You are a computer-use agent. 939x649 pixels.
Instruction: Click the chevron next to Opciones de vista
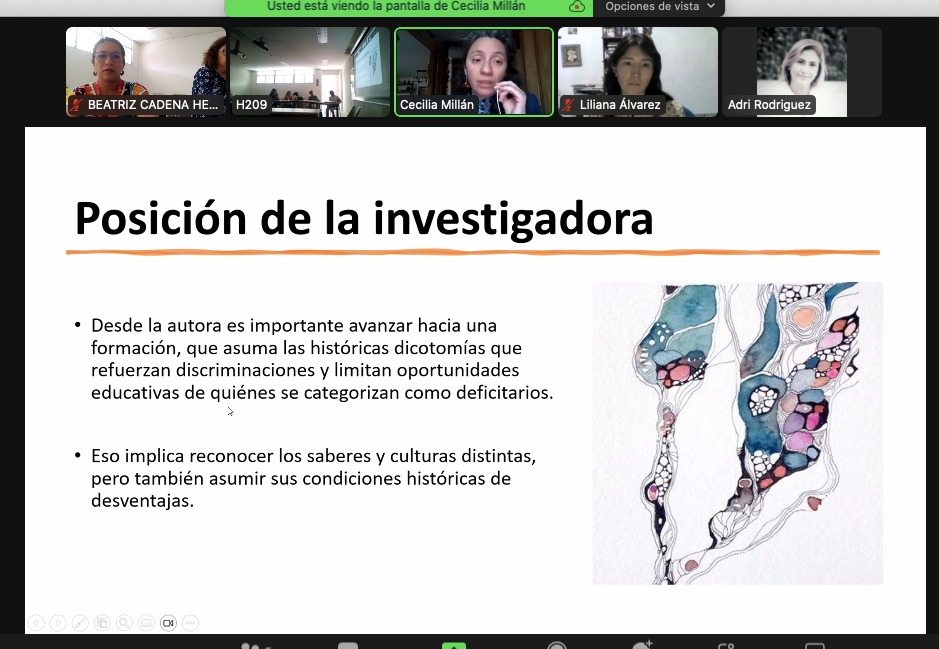(711, 6)
